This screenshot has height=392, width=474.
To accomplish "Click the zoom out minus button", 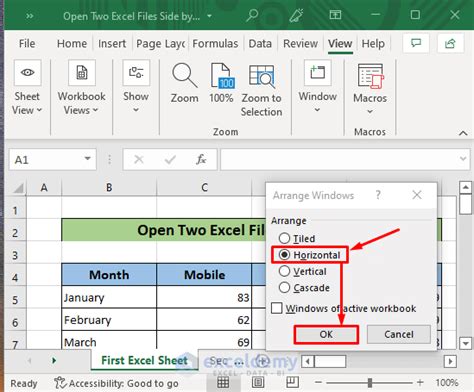I will tap(318, 383).
